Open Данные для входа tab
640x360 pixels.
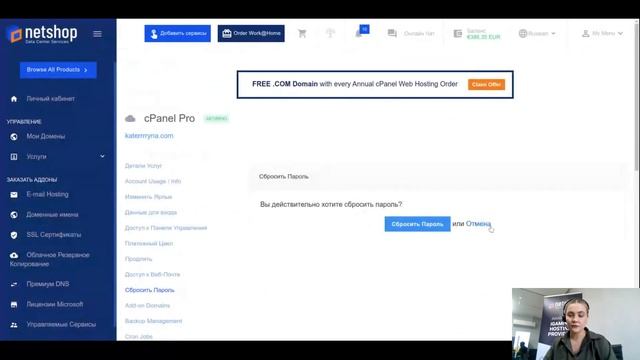(x=151, y=212)
